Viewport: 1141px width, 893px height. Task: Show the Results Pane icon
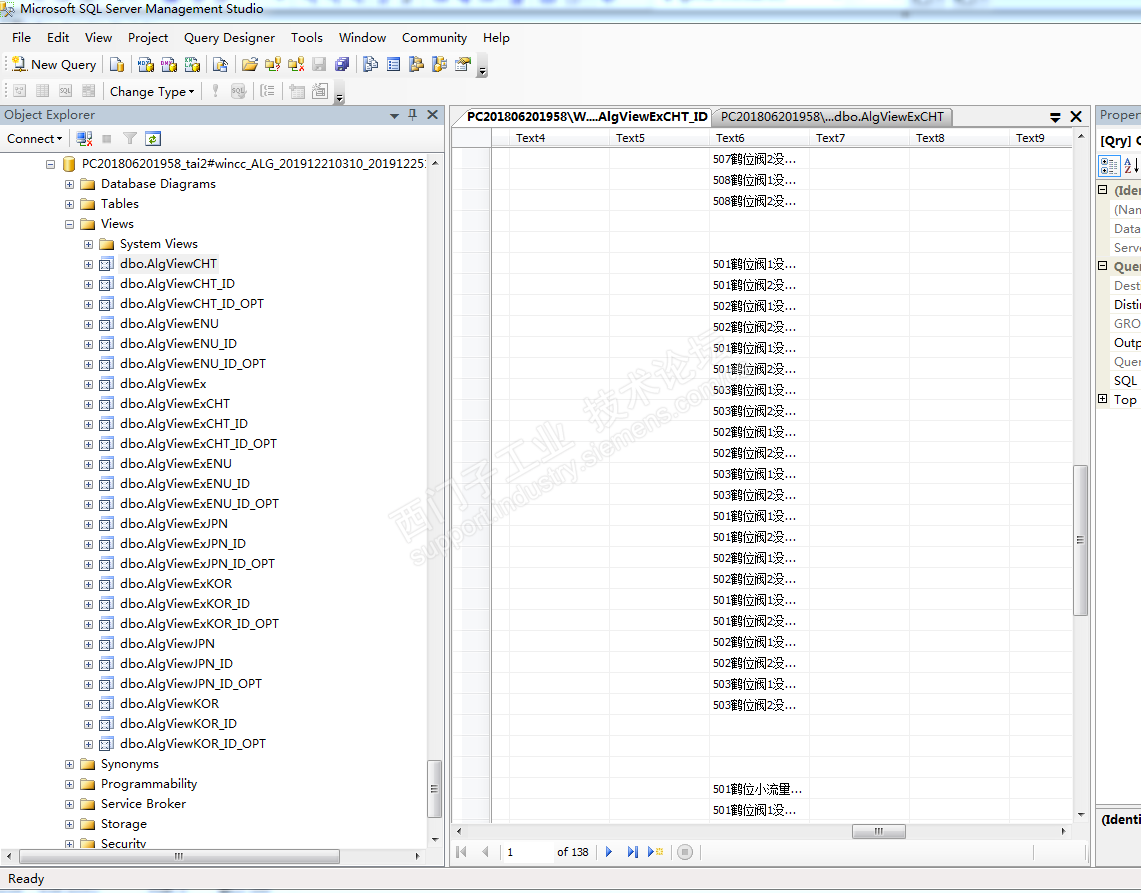tap(89, 91)
